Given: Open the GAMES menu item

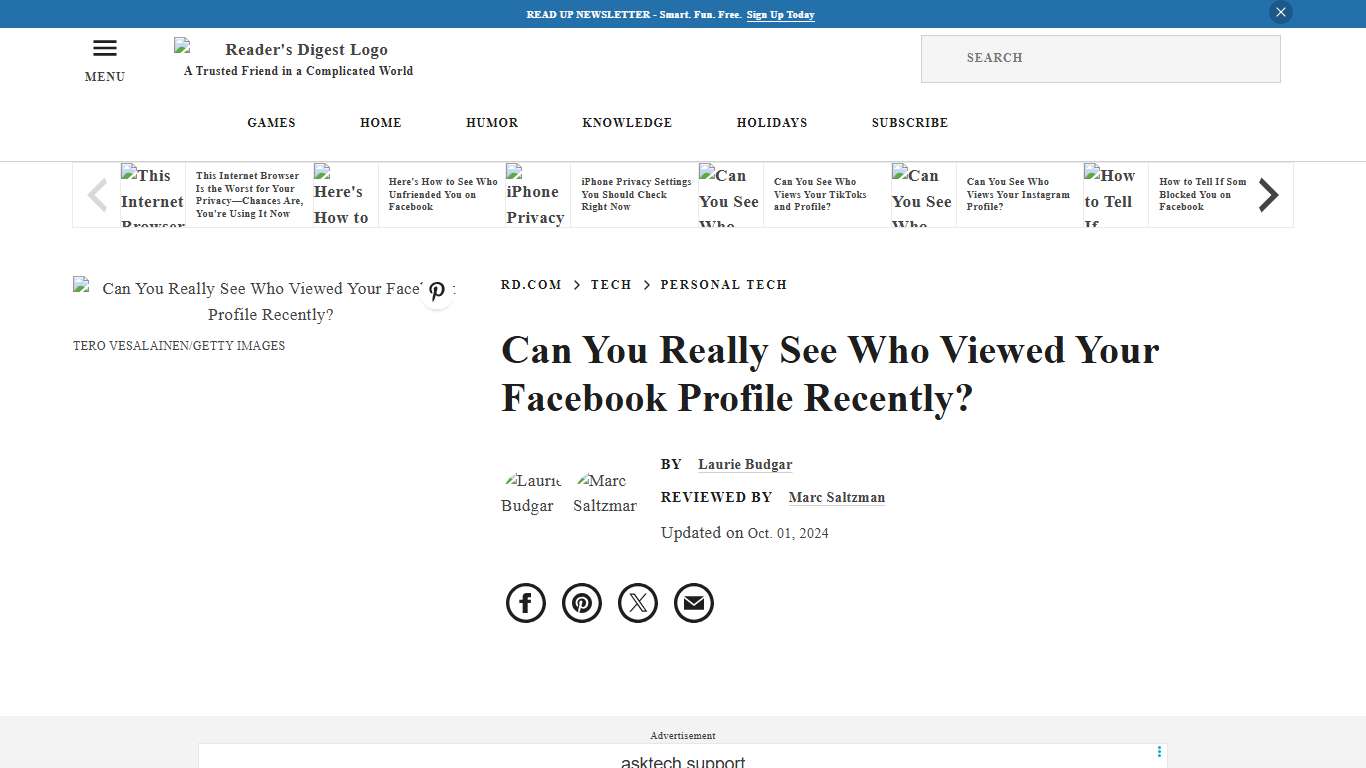Looking at the screenshot, I should 271,122.
